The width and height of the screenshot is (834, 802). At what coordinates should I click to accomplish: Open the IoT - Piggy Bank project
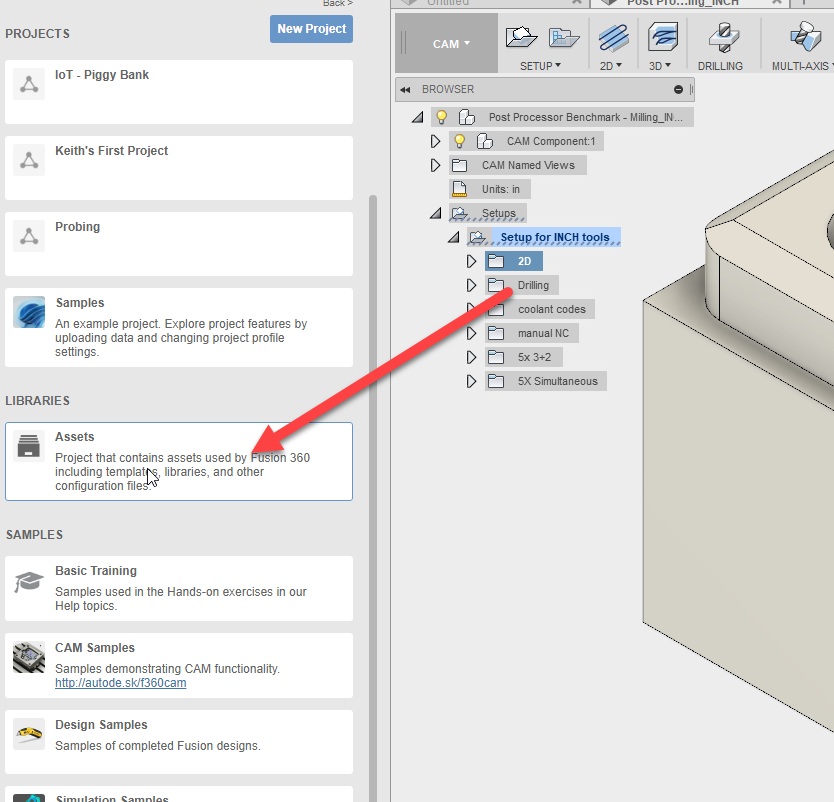pos(179,92)
